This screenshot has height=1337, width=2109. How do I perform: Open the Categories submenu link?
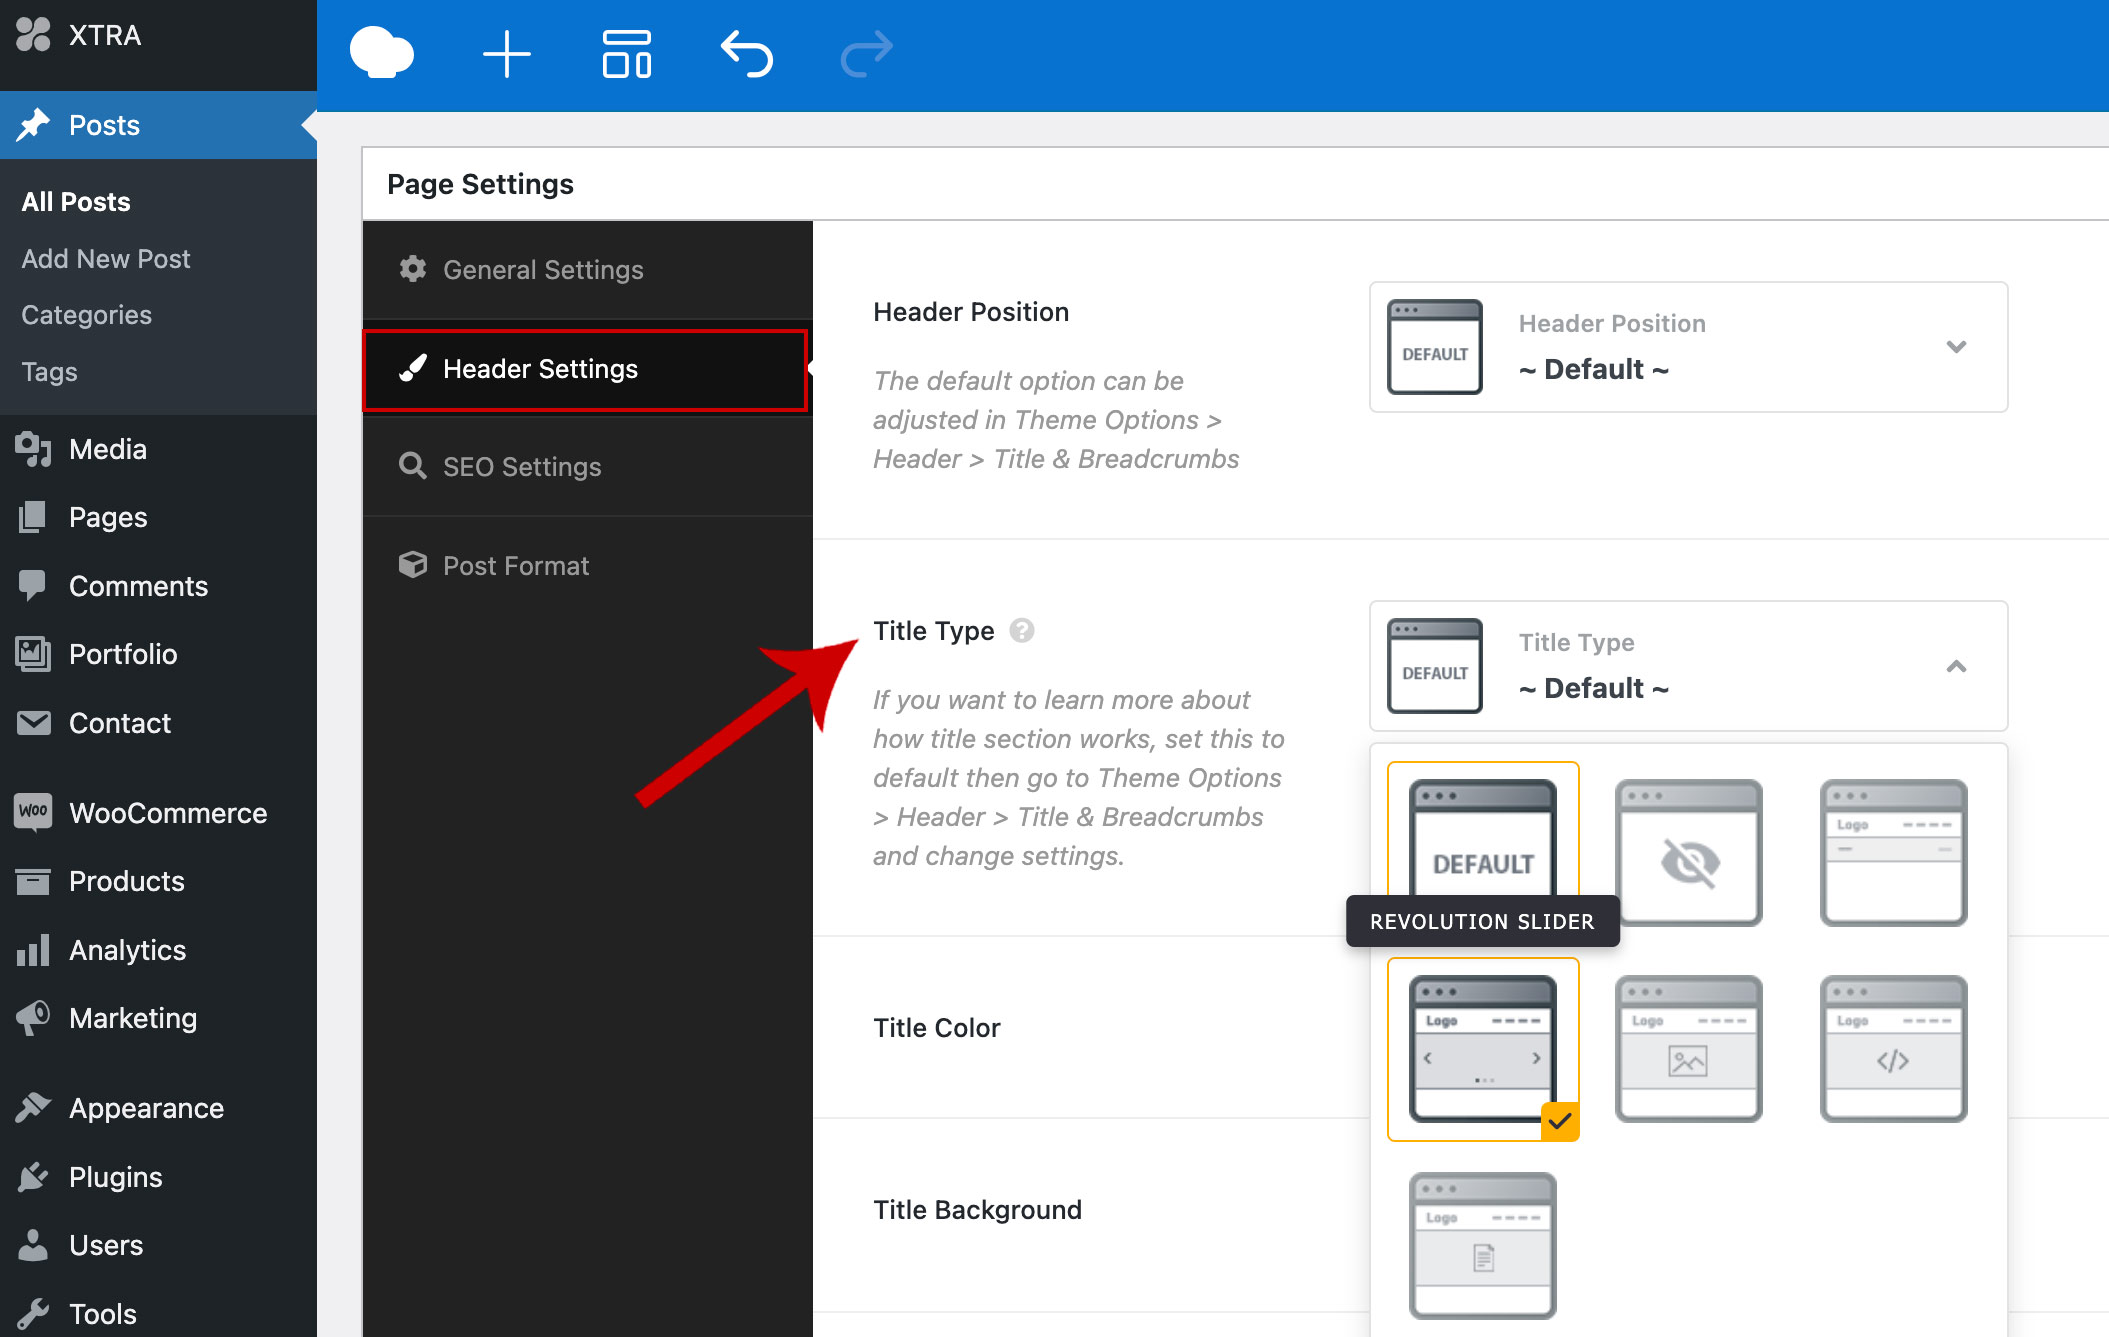click(x=87, y=315)
